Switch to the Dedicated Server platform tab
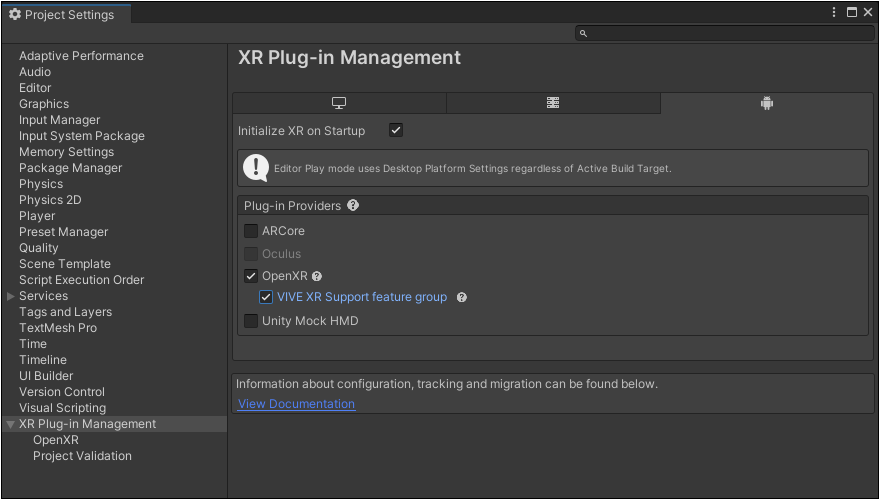The image size is (880, 500). (553, 103)
